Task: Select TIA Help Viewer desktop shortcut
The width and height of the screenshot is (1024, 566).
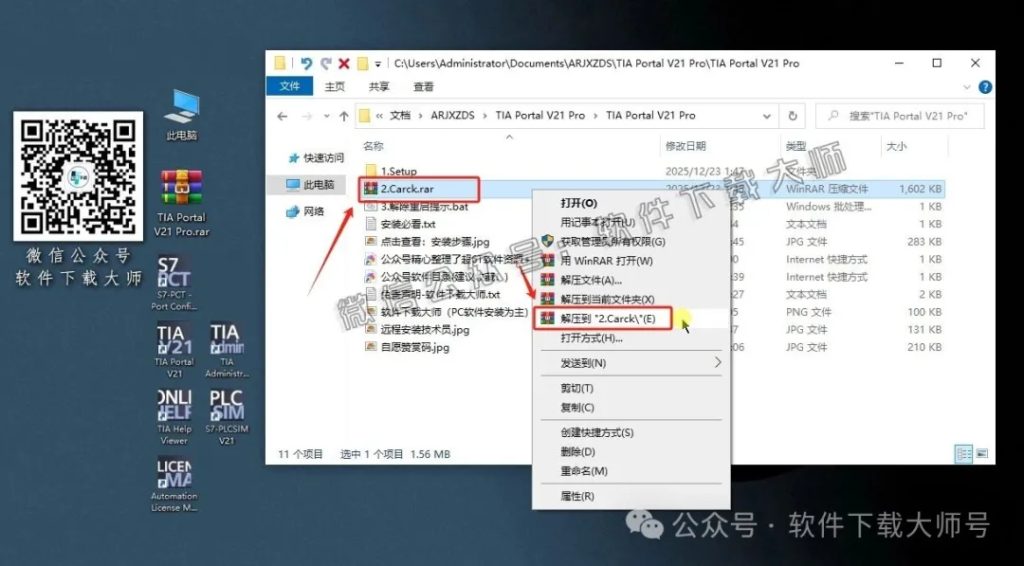Action: point(174,418)
